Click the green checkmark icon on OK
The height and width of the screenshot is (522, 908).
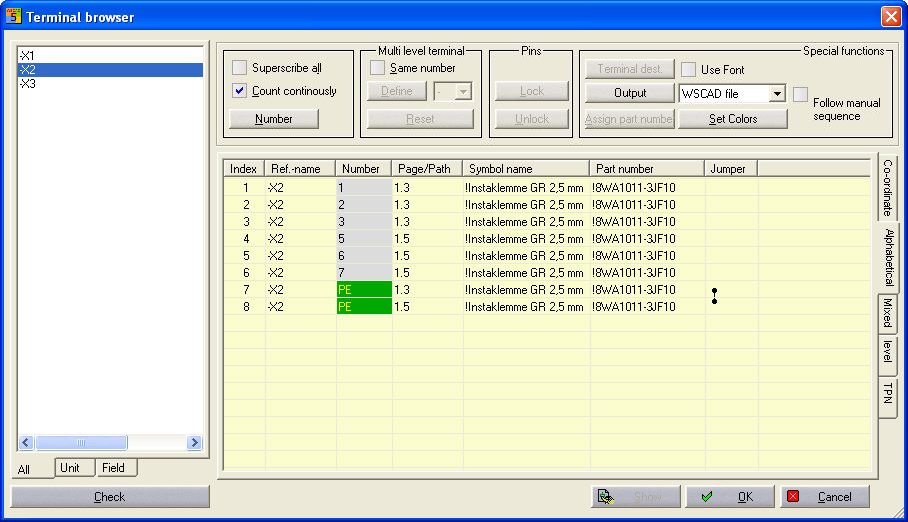(706, 497)
